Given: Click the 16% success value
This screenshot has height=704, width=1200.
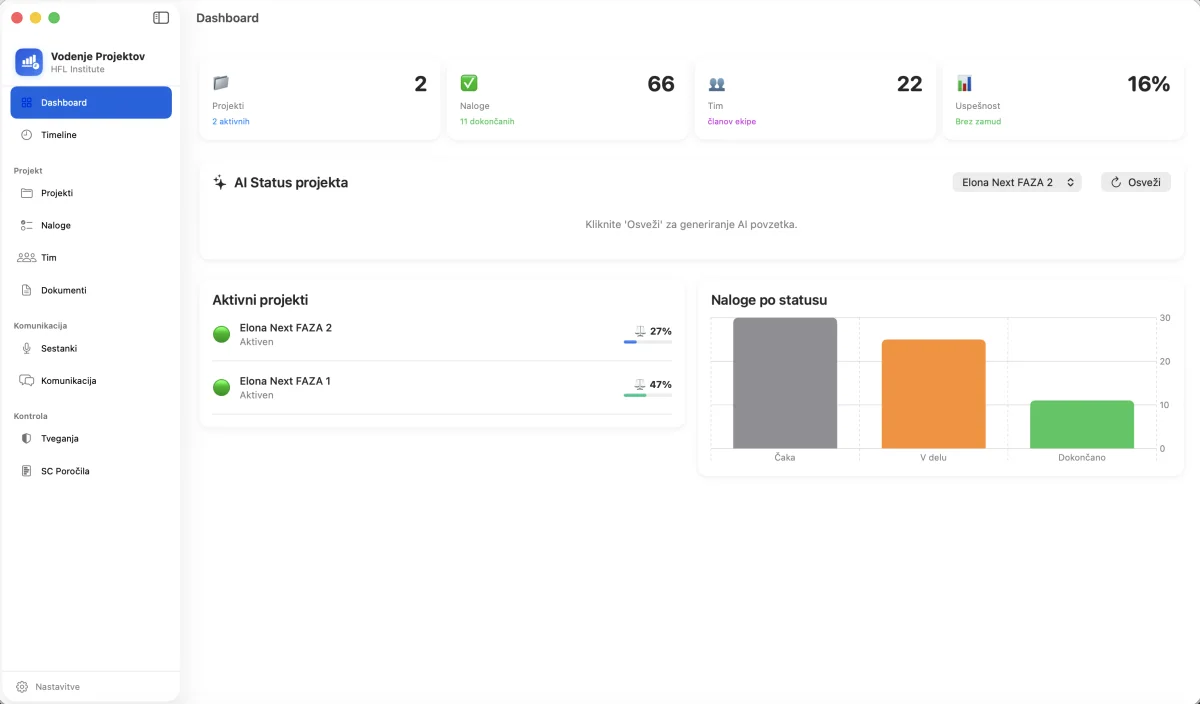Looking at the screenshot, I should pyautogui.click(x=1149, y=84).
